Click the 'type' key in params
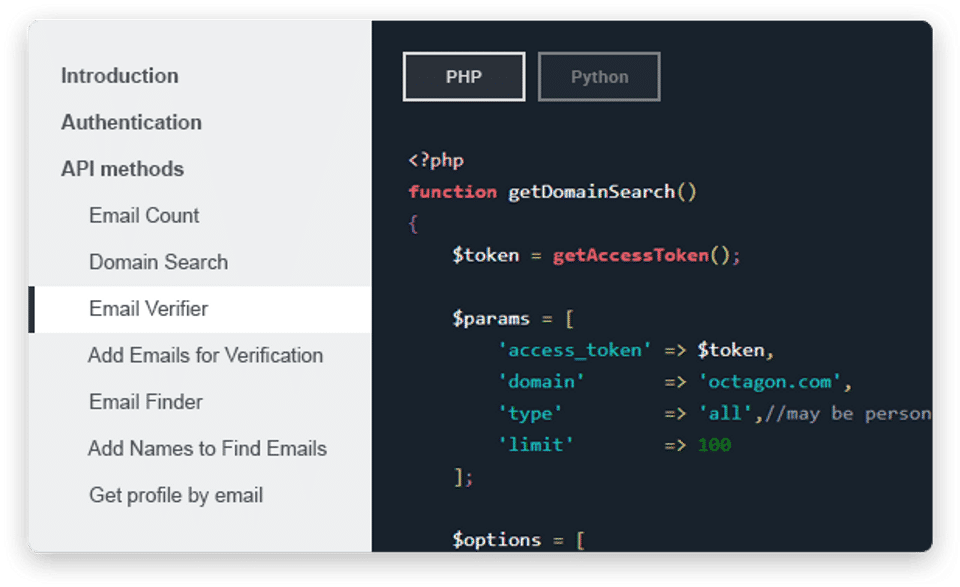 [530, 414]
